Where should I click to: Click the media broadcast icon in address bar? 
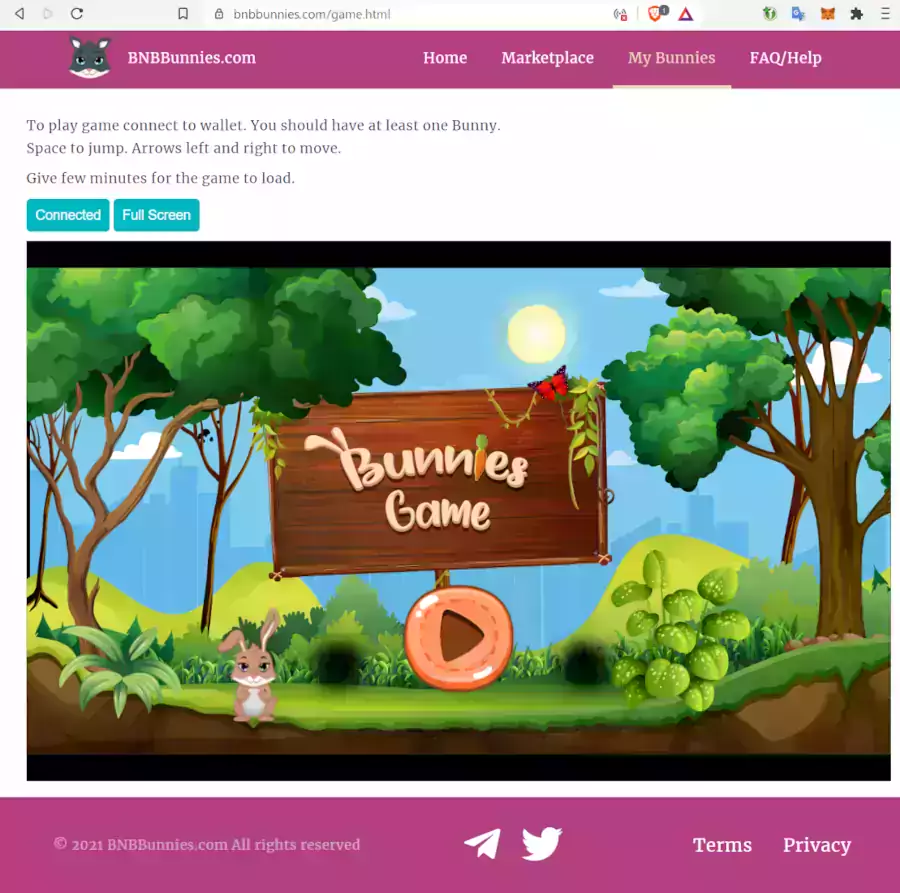(x=620, y=14)
